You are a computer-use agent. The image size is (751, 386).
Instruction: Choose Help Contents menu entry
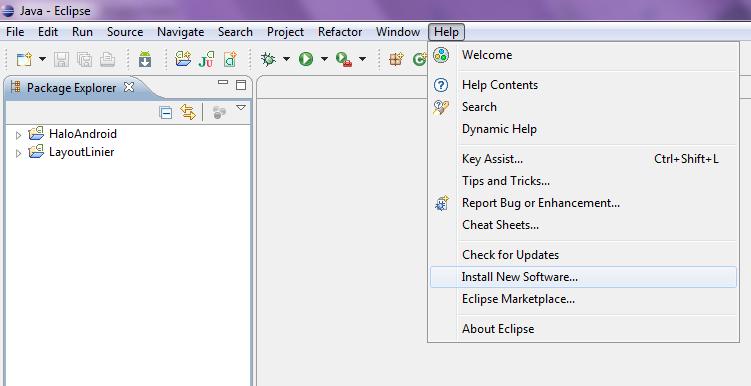583,85
